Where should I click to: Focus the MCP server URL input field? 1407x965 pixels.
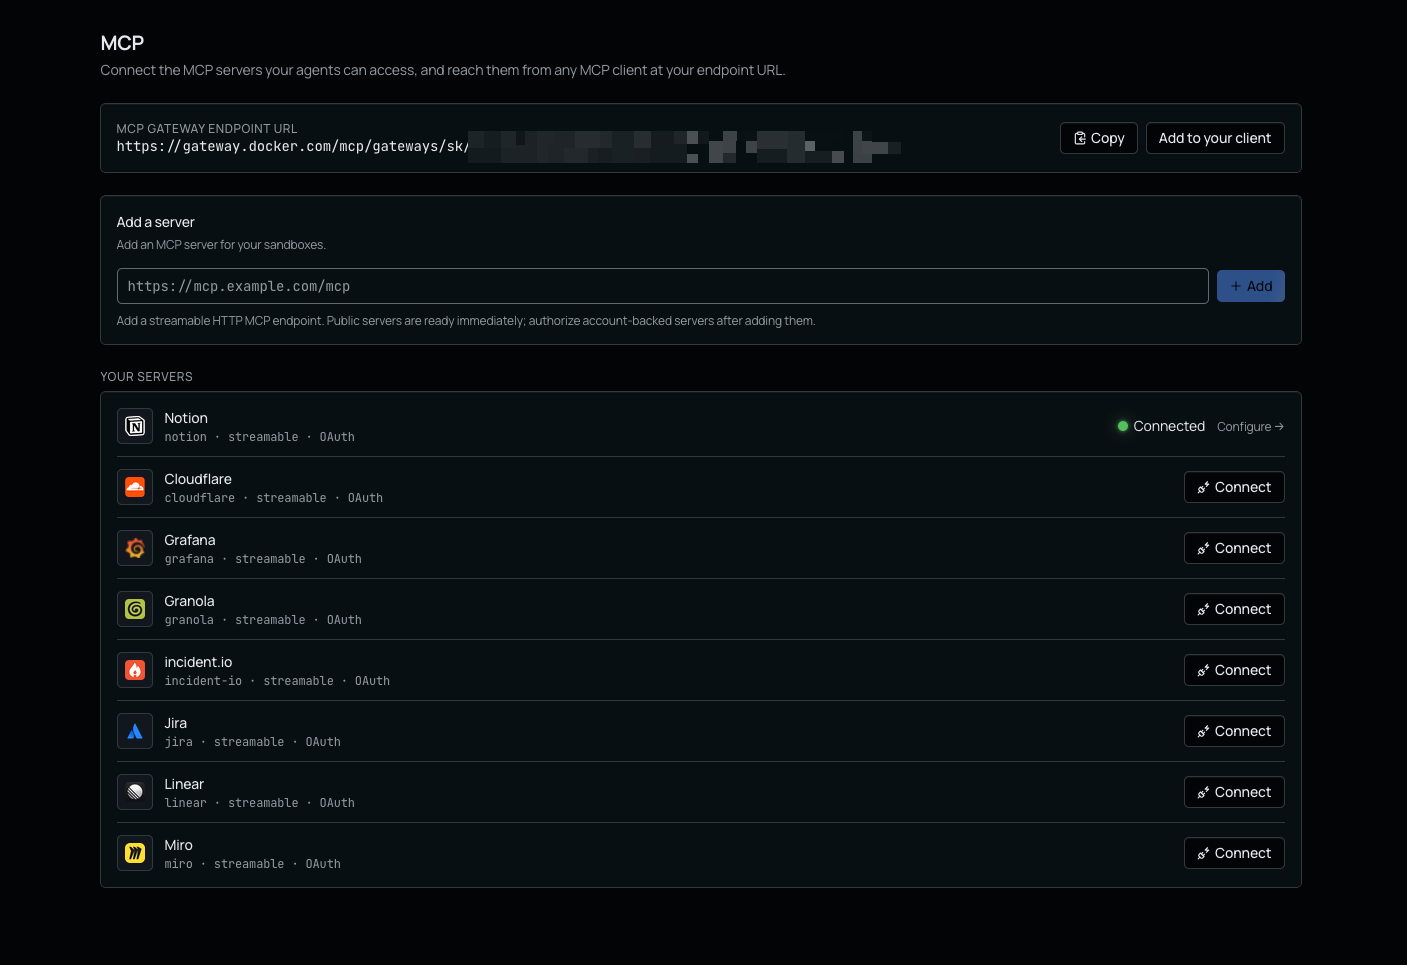click(662, 286)
